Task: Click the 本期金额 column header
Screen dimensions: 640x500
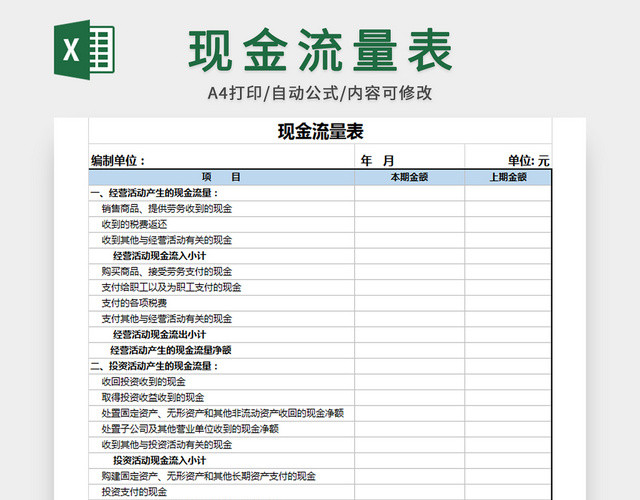Action: pos(409,177)
